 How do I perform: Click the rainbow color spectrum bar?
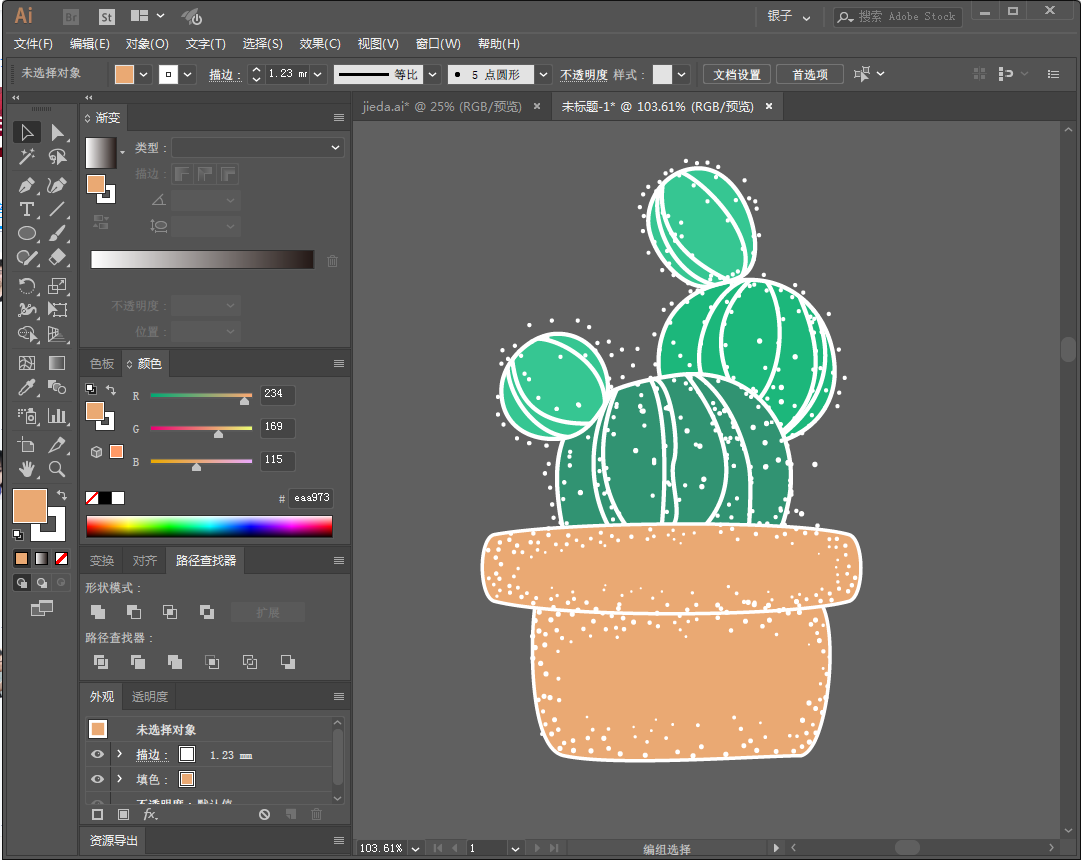pyautogui.click(x=209, y=527)
